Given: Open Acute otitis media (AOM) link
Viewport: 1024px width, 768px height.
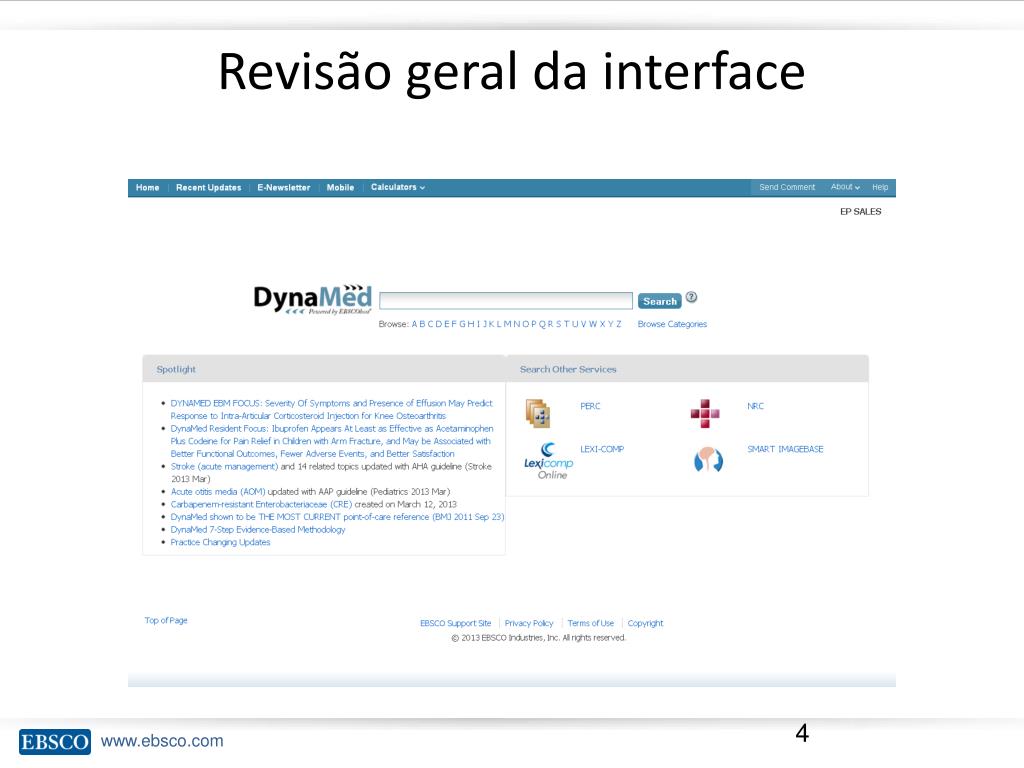Looking at the screenshot, I should tap(217, 492).
